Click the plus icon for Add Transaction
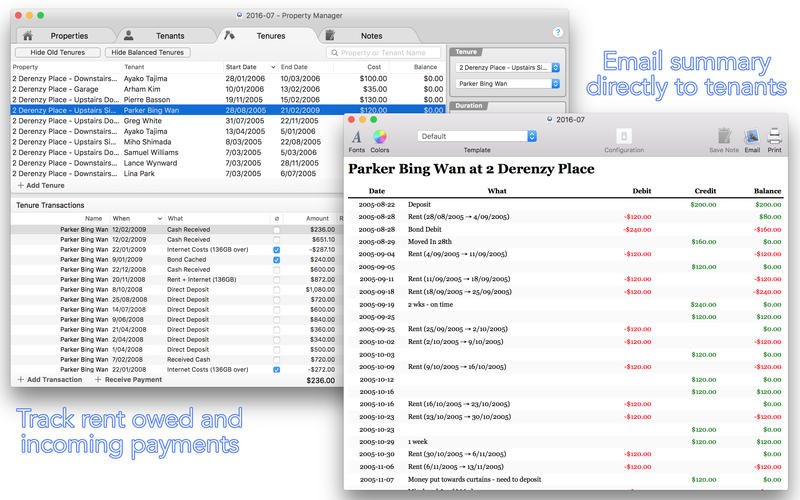 pos(21,380)
